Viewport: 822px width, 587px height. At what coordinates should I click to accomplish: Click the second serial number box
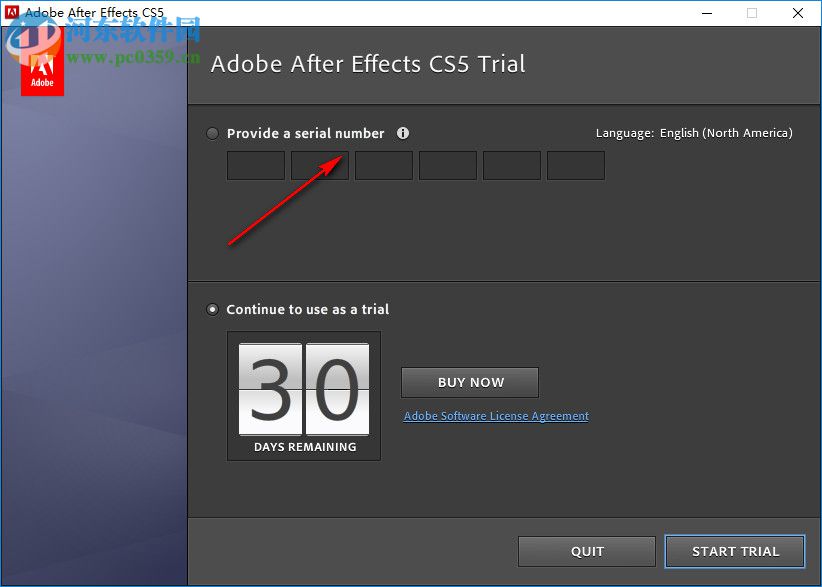coord(319,165)
